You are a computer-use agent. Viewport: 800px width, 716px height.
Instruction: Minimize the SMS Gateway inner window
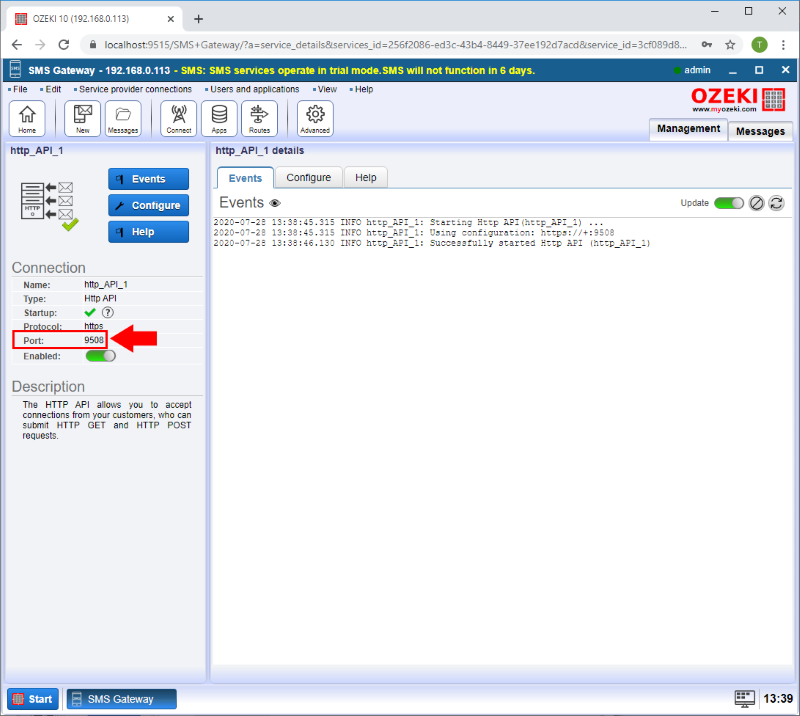click(733, 70)
